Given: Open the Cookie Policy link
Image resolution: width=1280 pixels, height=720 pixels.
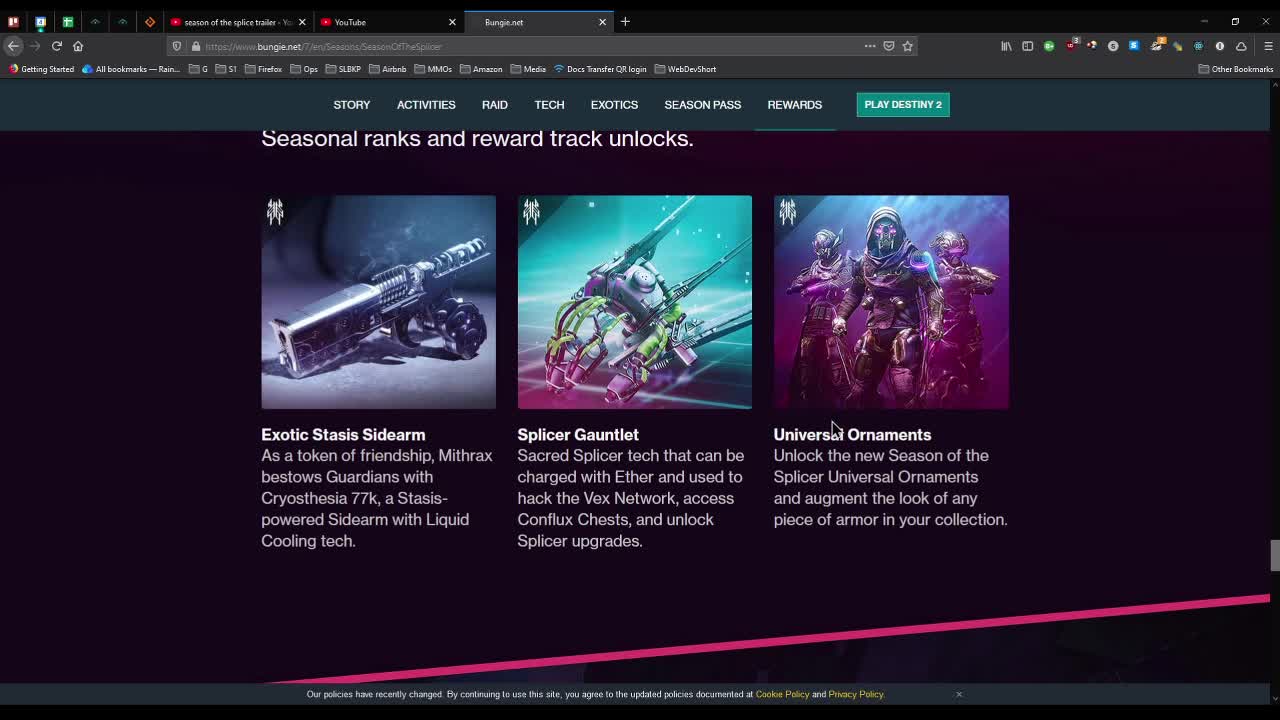Looking at the screenshot, I should (782, 694).
